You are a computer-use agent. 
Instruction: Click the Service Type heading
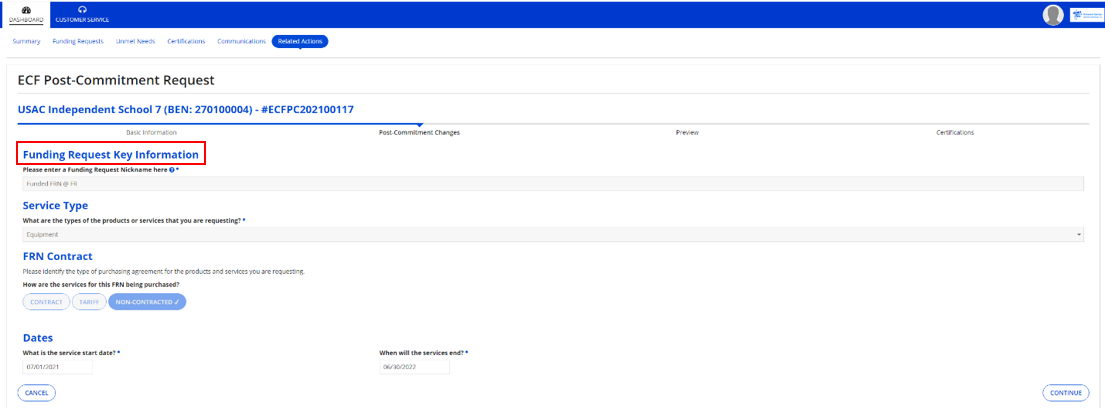click(x=55, y=206)
